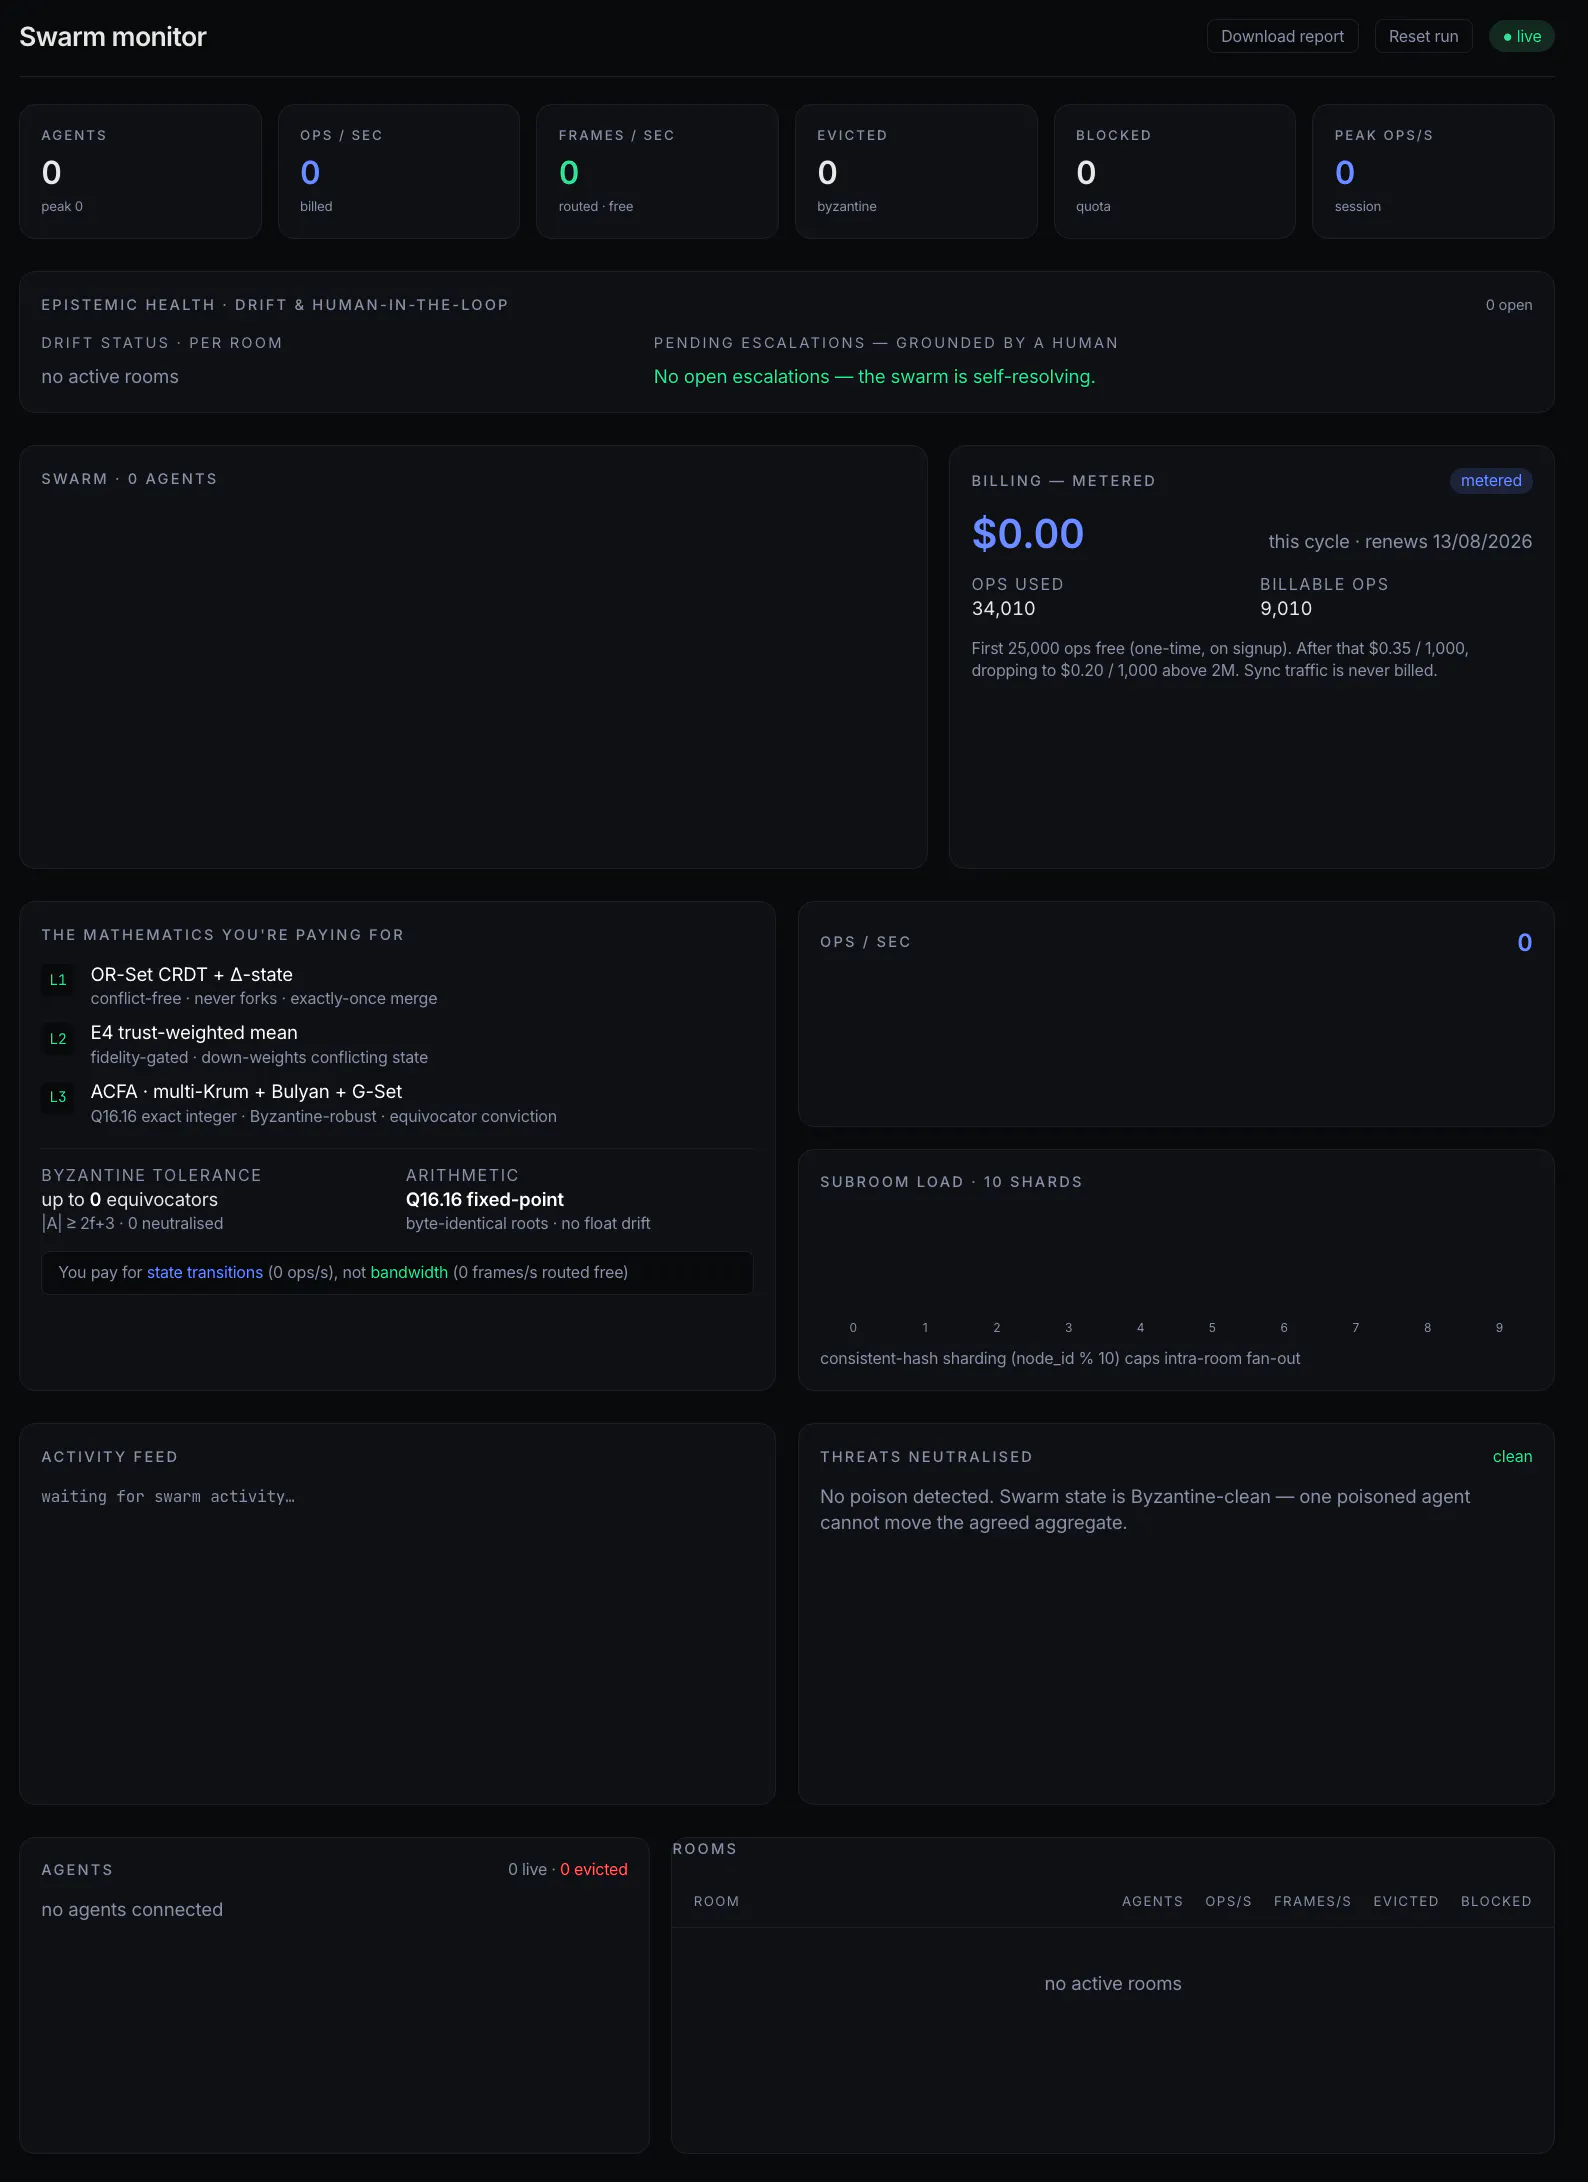Click the $0.00 billing amount
The width and height of the screenshot is (1588, 2182).
tap(1027, 534)
